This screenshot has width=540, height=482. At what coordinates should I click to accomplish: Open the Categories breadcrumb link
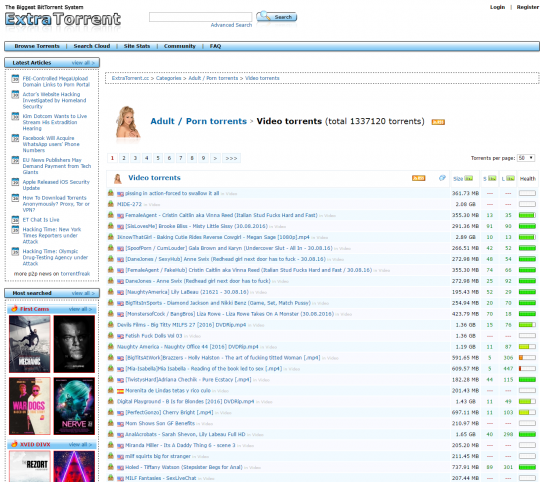click(168, 78)
